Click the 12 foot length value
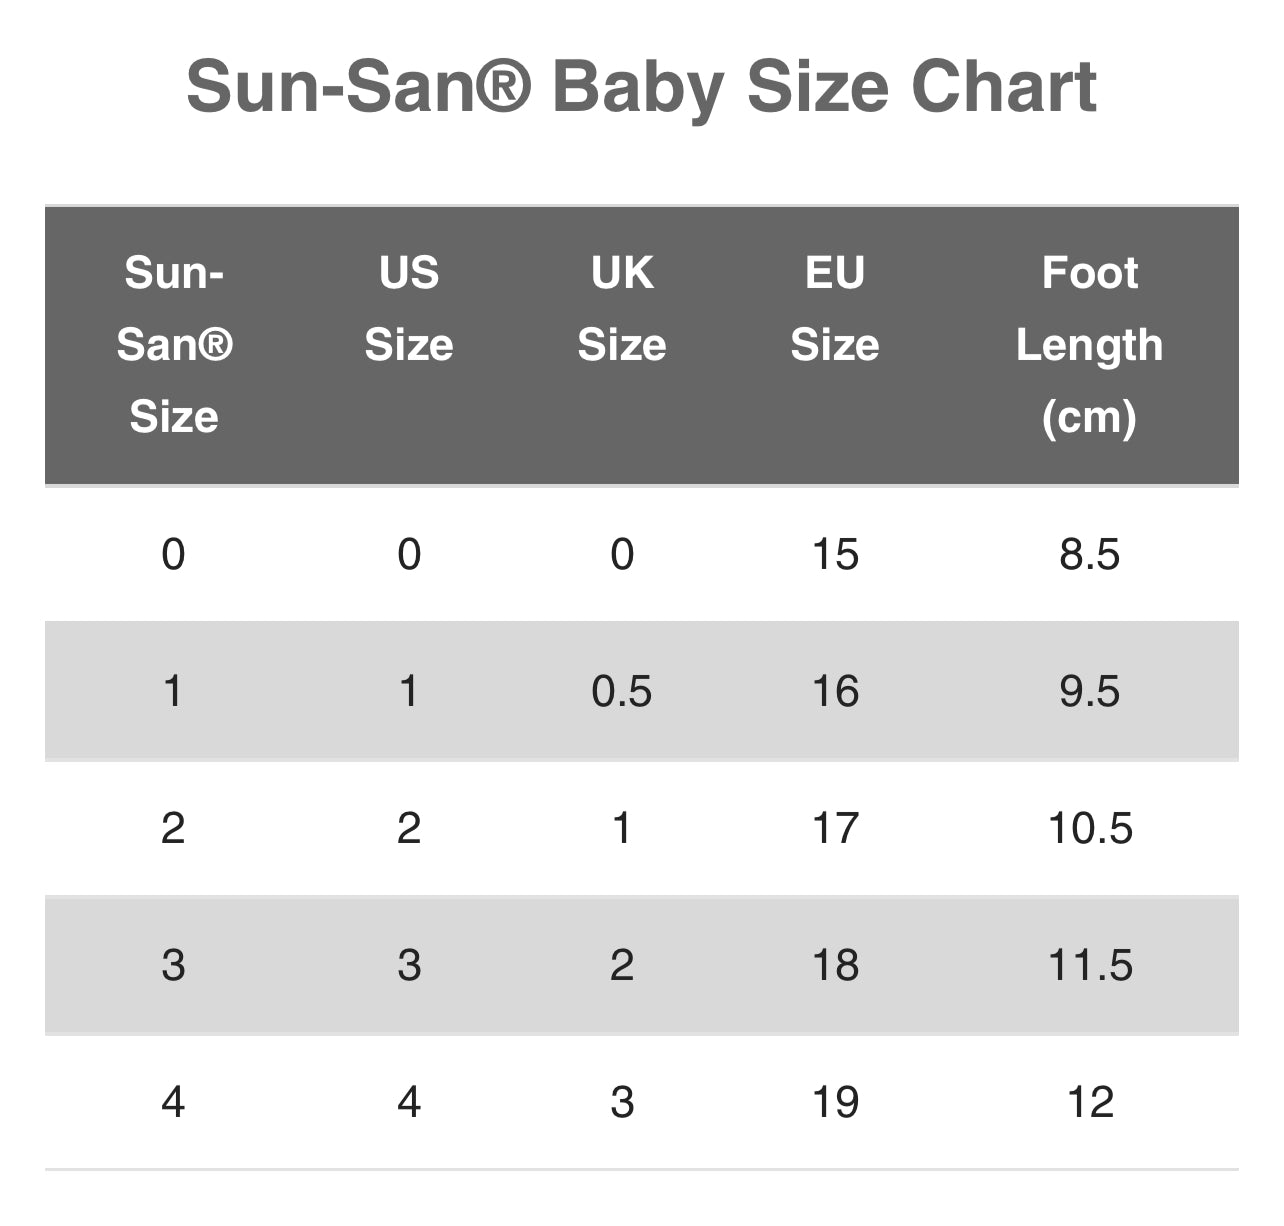 (x=1090, y=1102)
